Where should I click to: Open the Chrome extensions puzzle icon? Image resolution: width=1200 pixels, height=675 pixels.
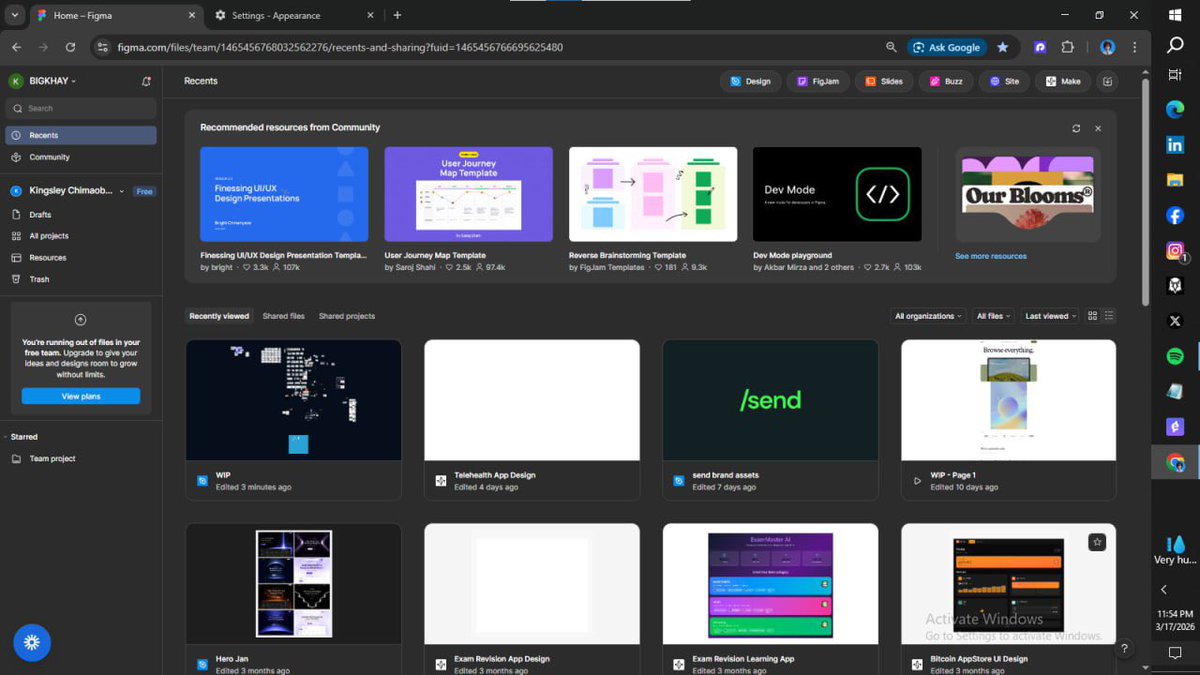[x=1067, y=47]
